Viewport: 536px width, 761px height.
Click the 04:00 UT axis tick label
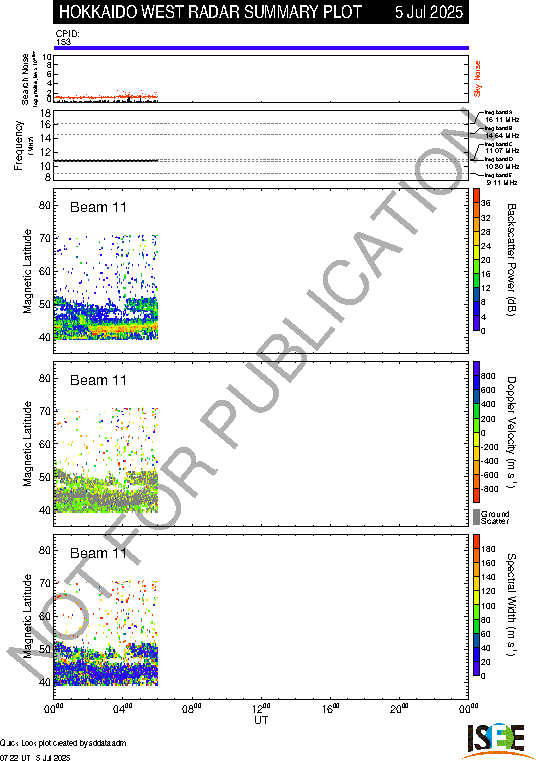coord(122,708)
